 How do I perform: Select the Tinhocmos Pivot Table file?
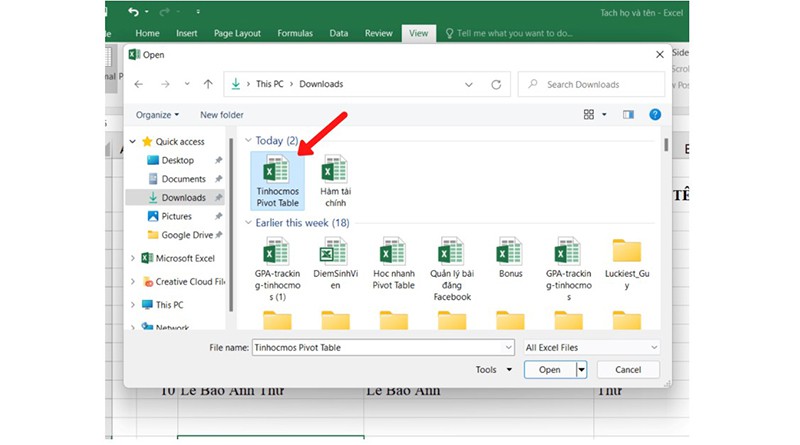coord(277,181)
